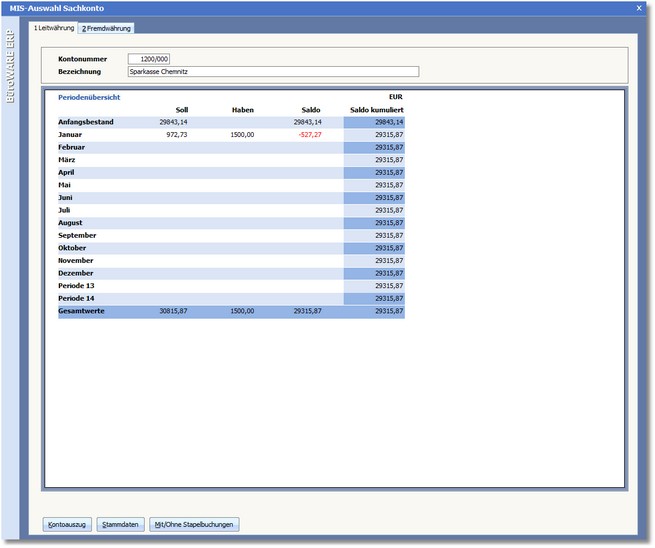Open the 2 Fremdwährung tab
This screenshot has height=548, width=655.
[x=106, y=28]
